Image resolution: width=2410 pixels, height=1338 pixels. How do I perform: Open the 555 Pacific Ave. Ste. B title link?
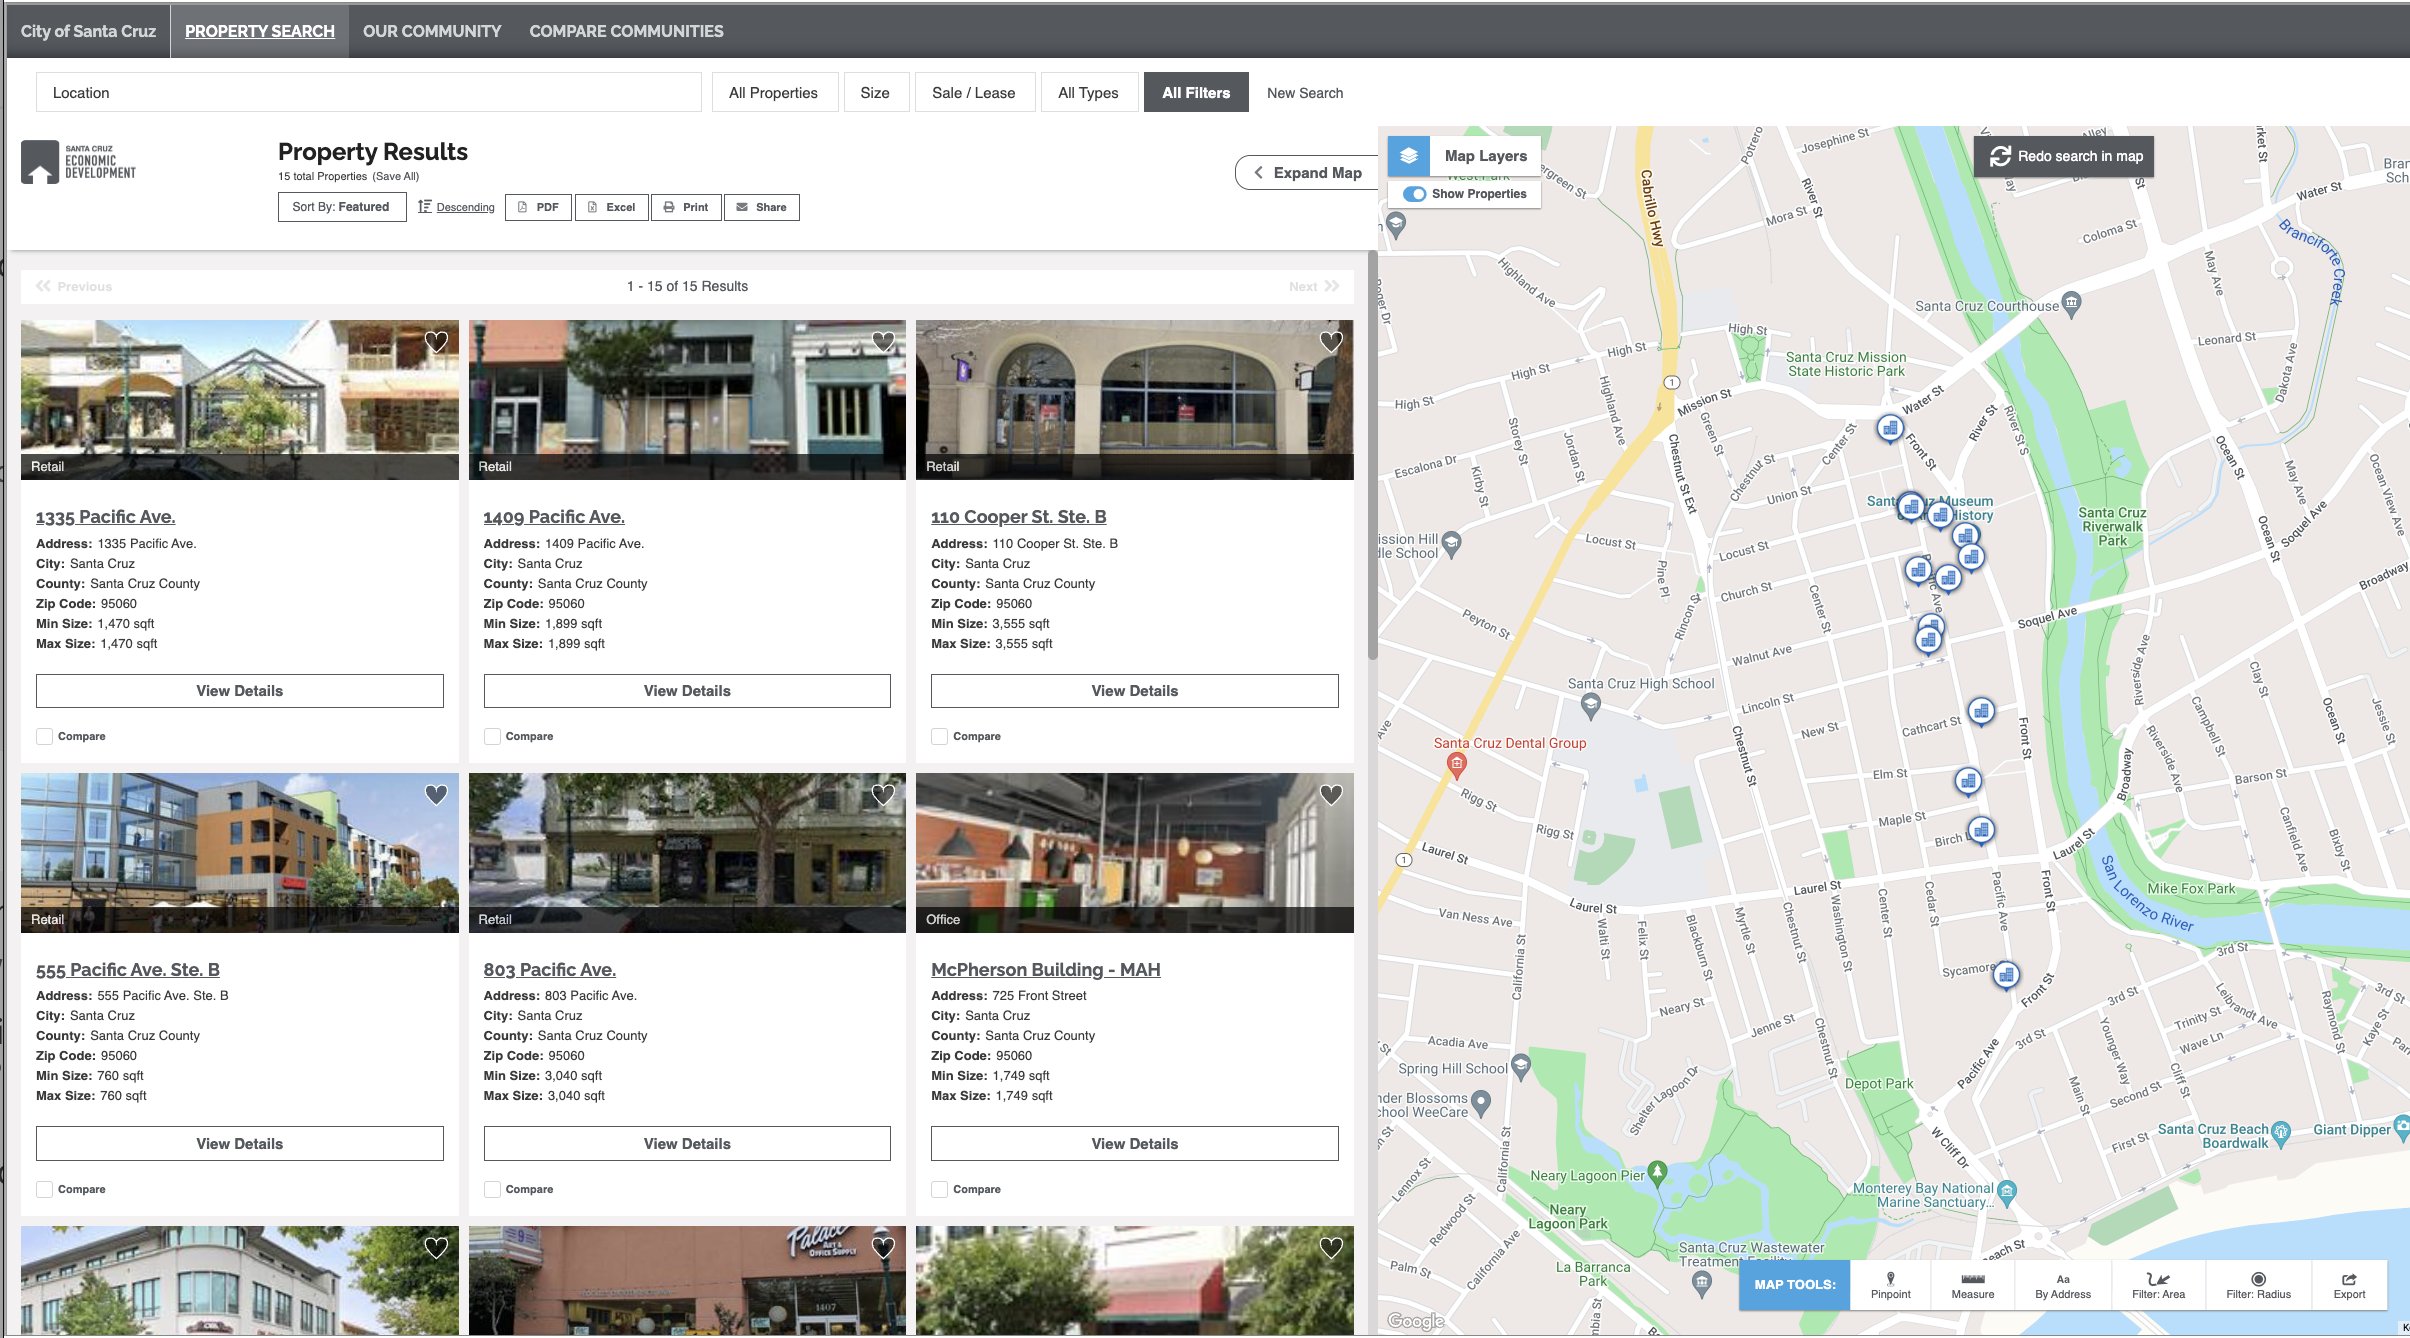(x=128, y=970)
